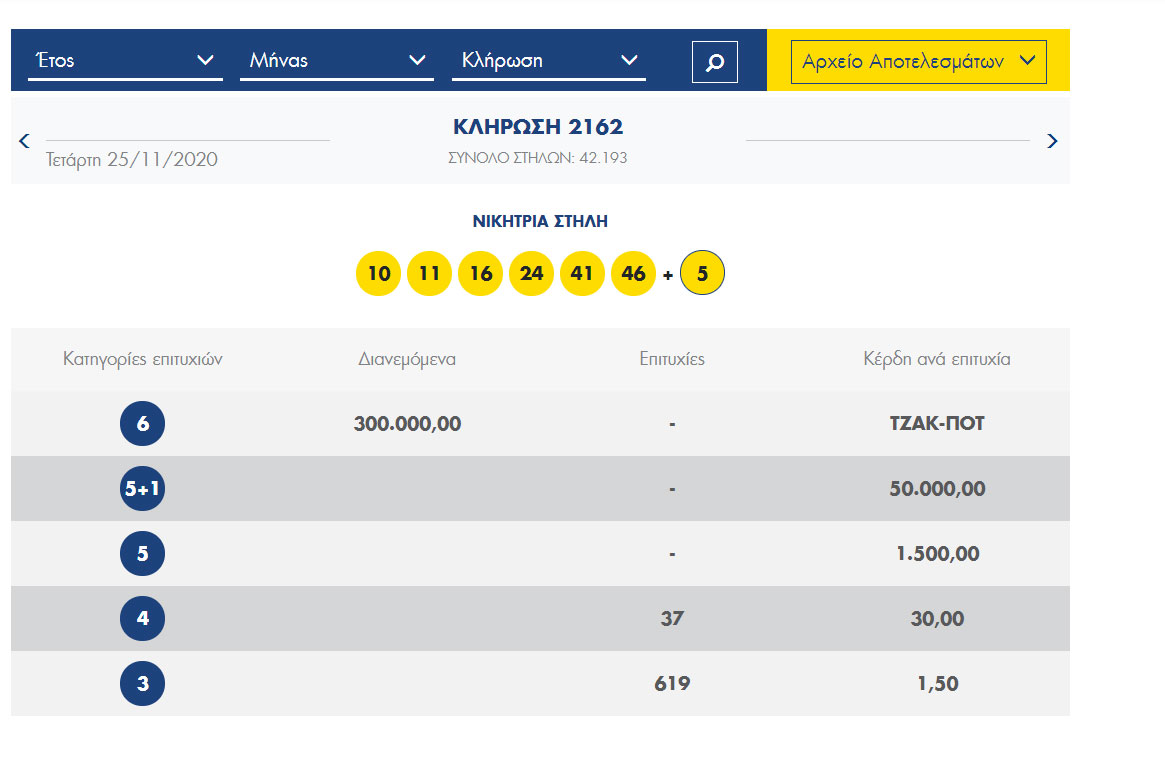The height and width of the screenshot is (780, 1165).
Task: Click the yellow ball number 46
Action: pos(633,274)
